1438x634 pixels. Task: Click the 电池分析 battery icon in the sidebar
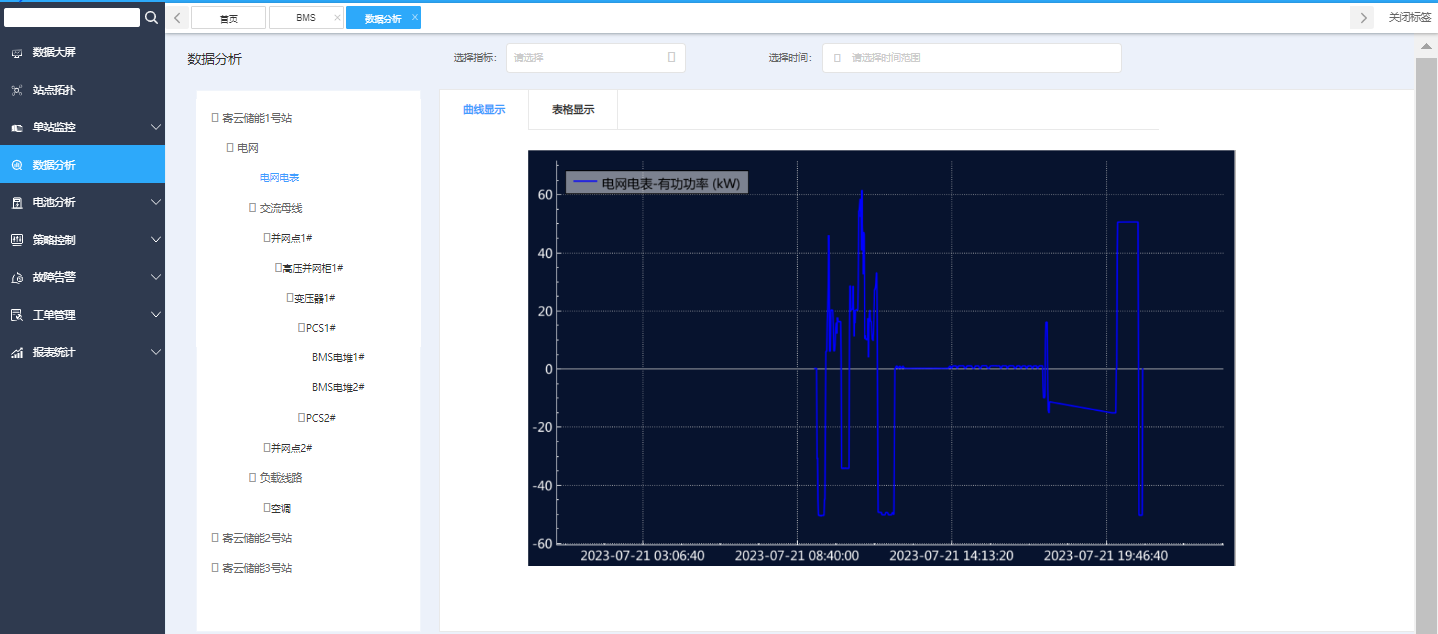tap(17, 202)
